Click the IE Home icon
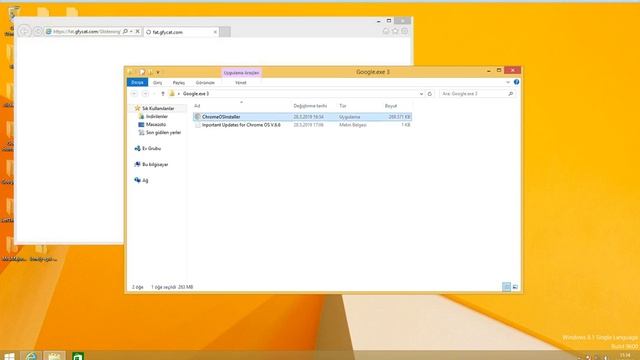 click(386, 31)
